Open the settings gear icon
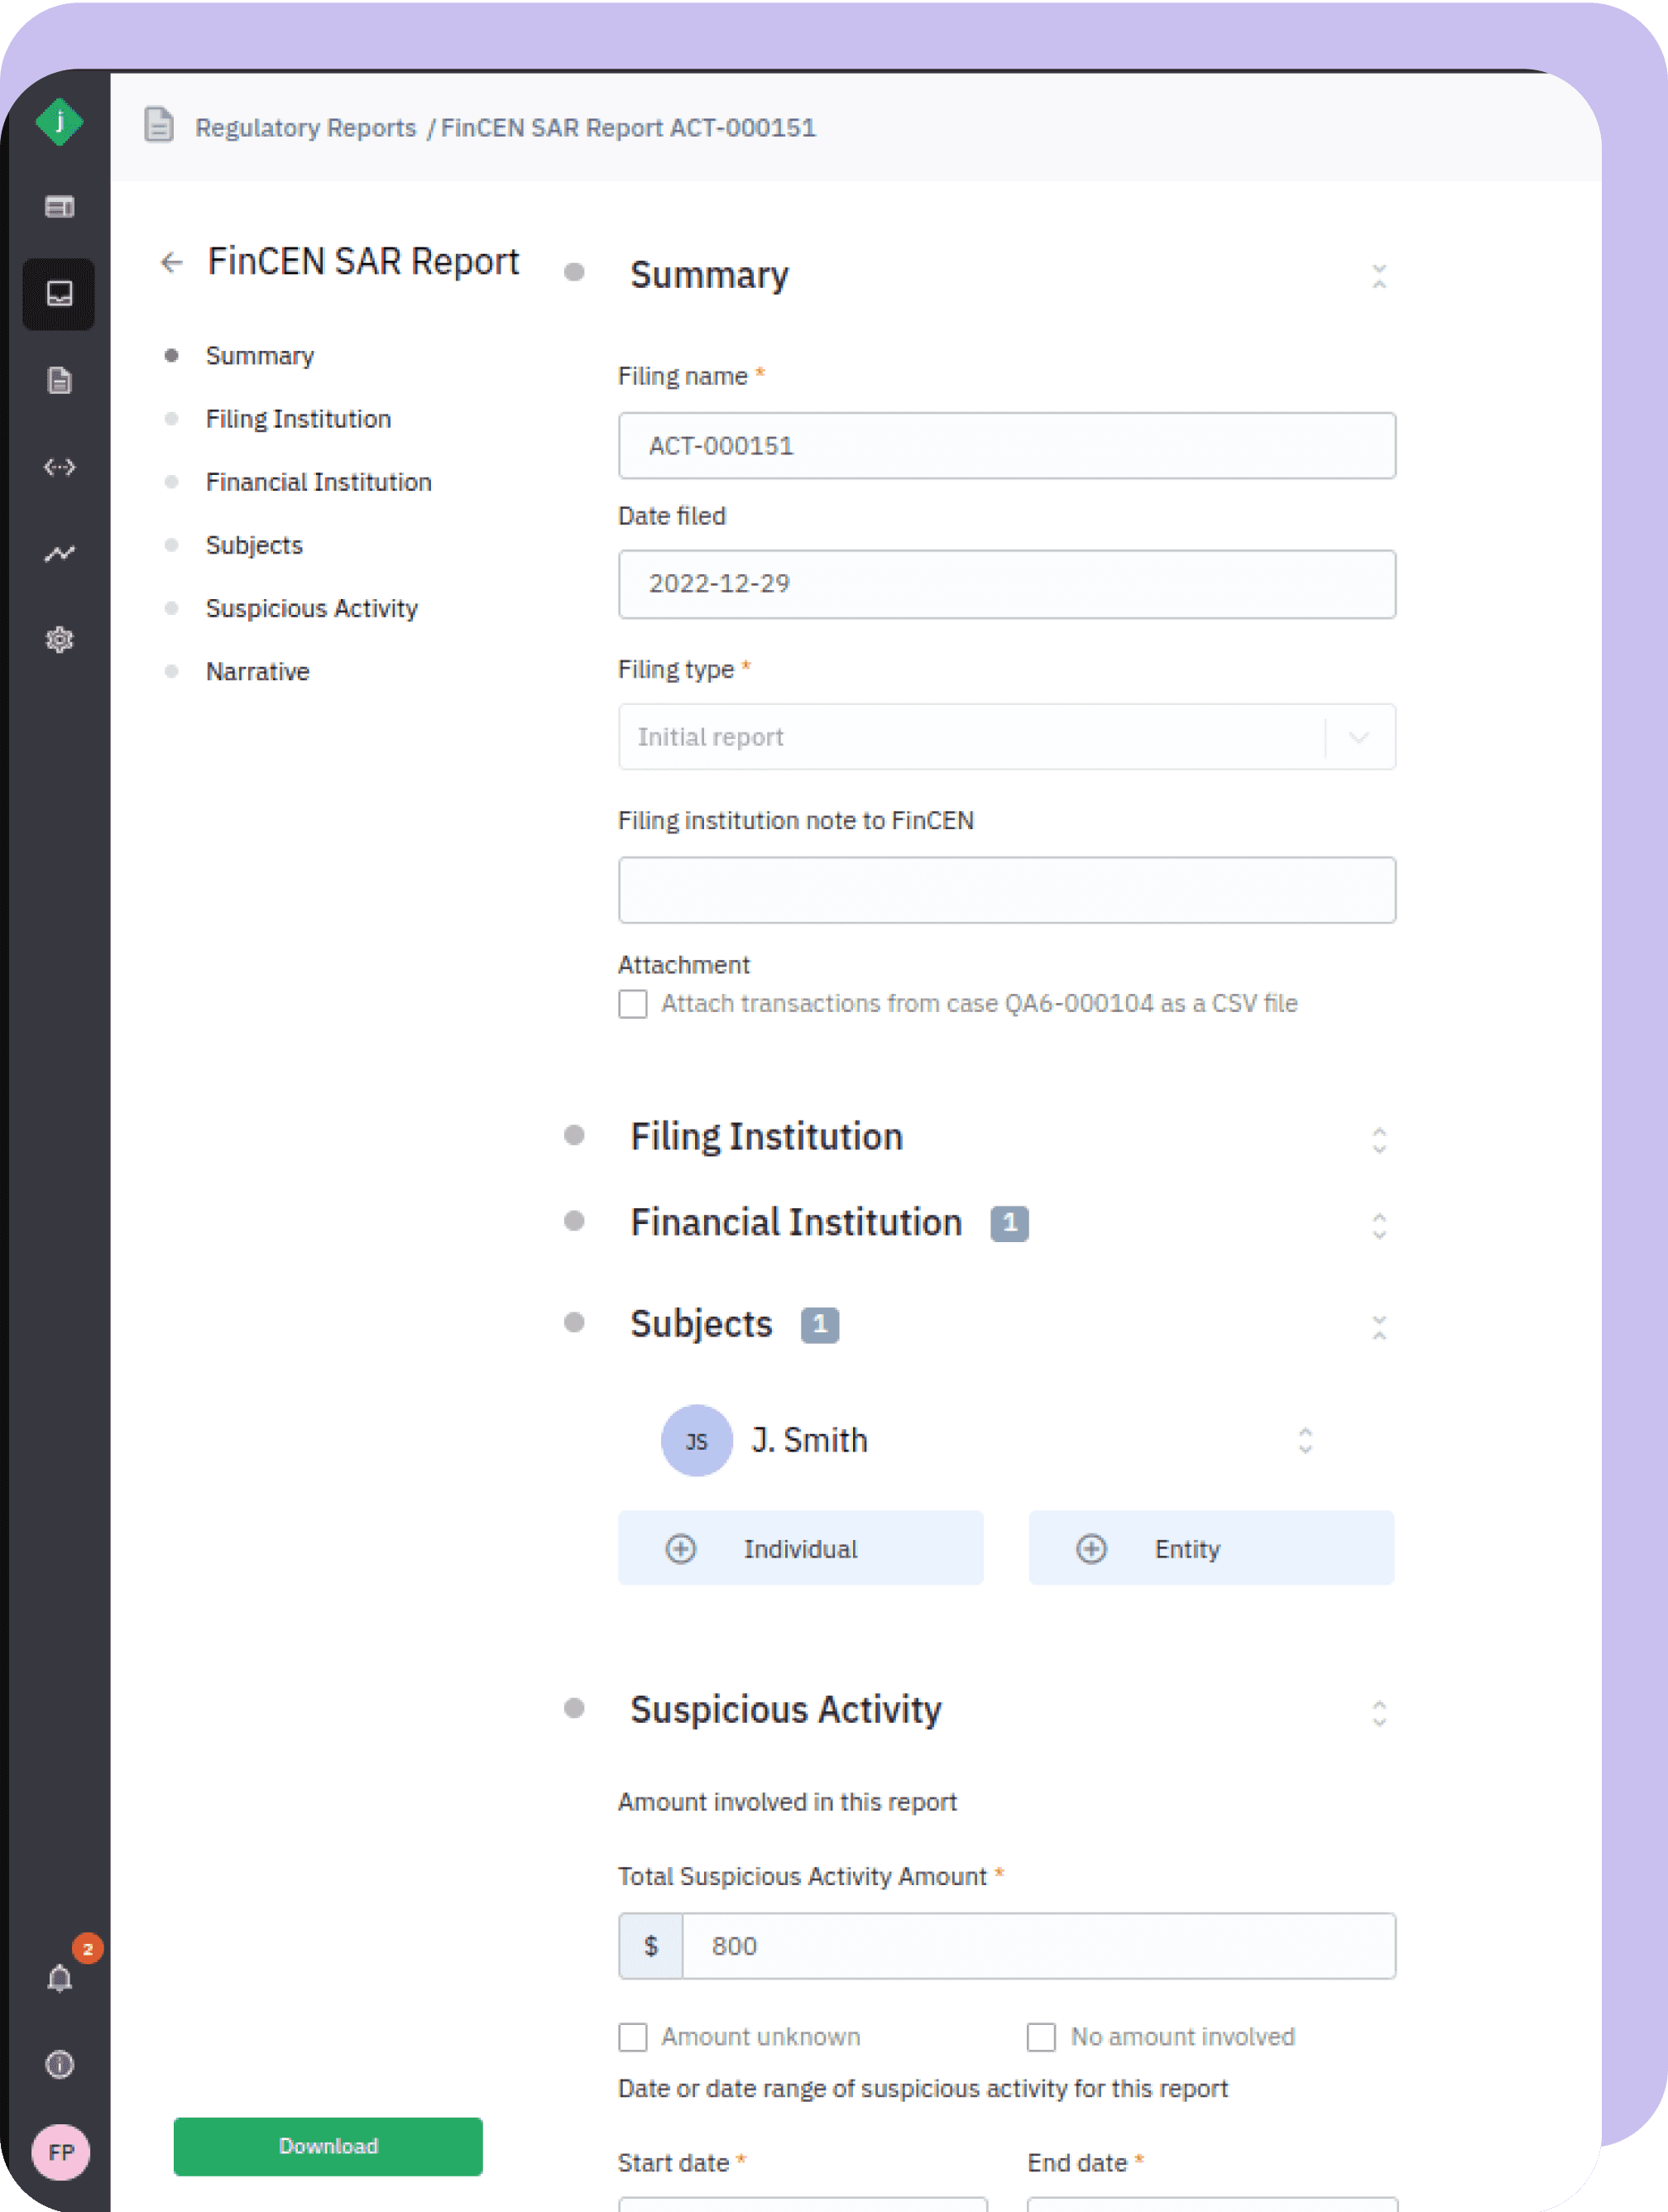This screenshot has width=1668, height=2212. coord(59,640)
